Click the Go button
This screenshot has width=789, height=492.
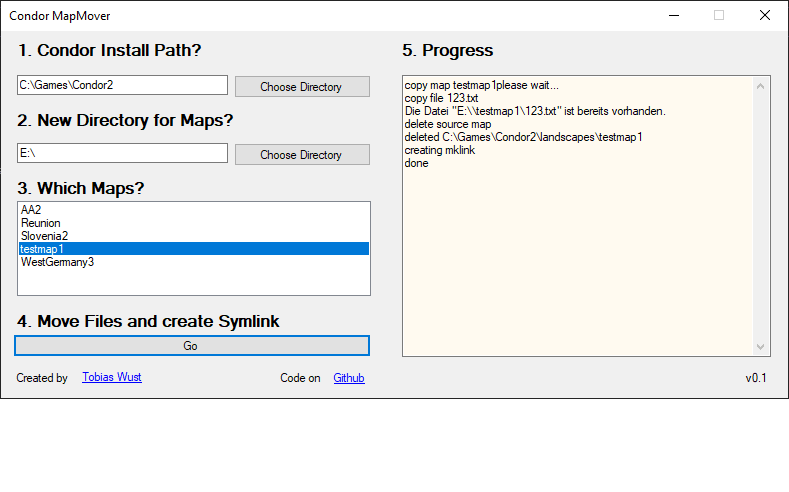click(x=192, y=346)
